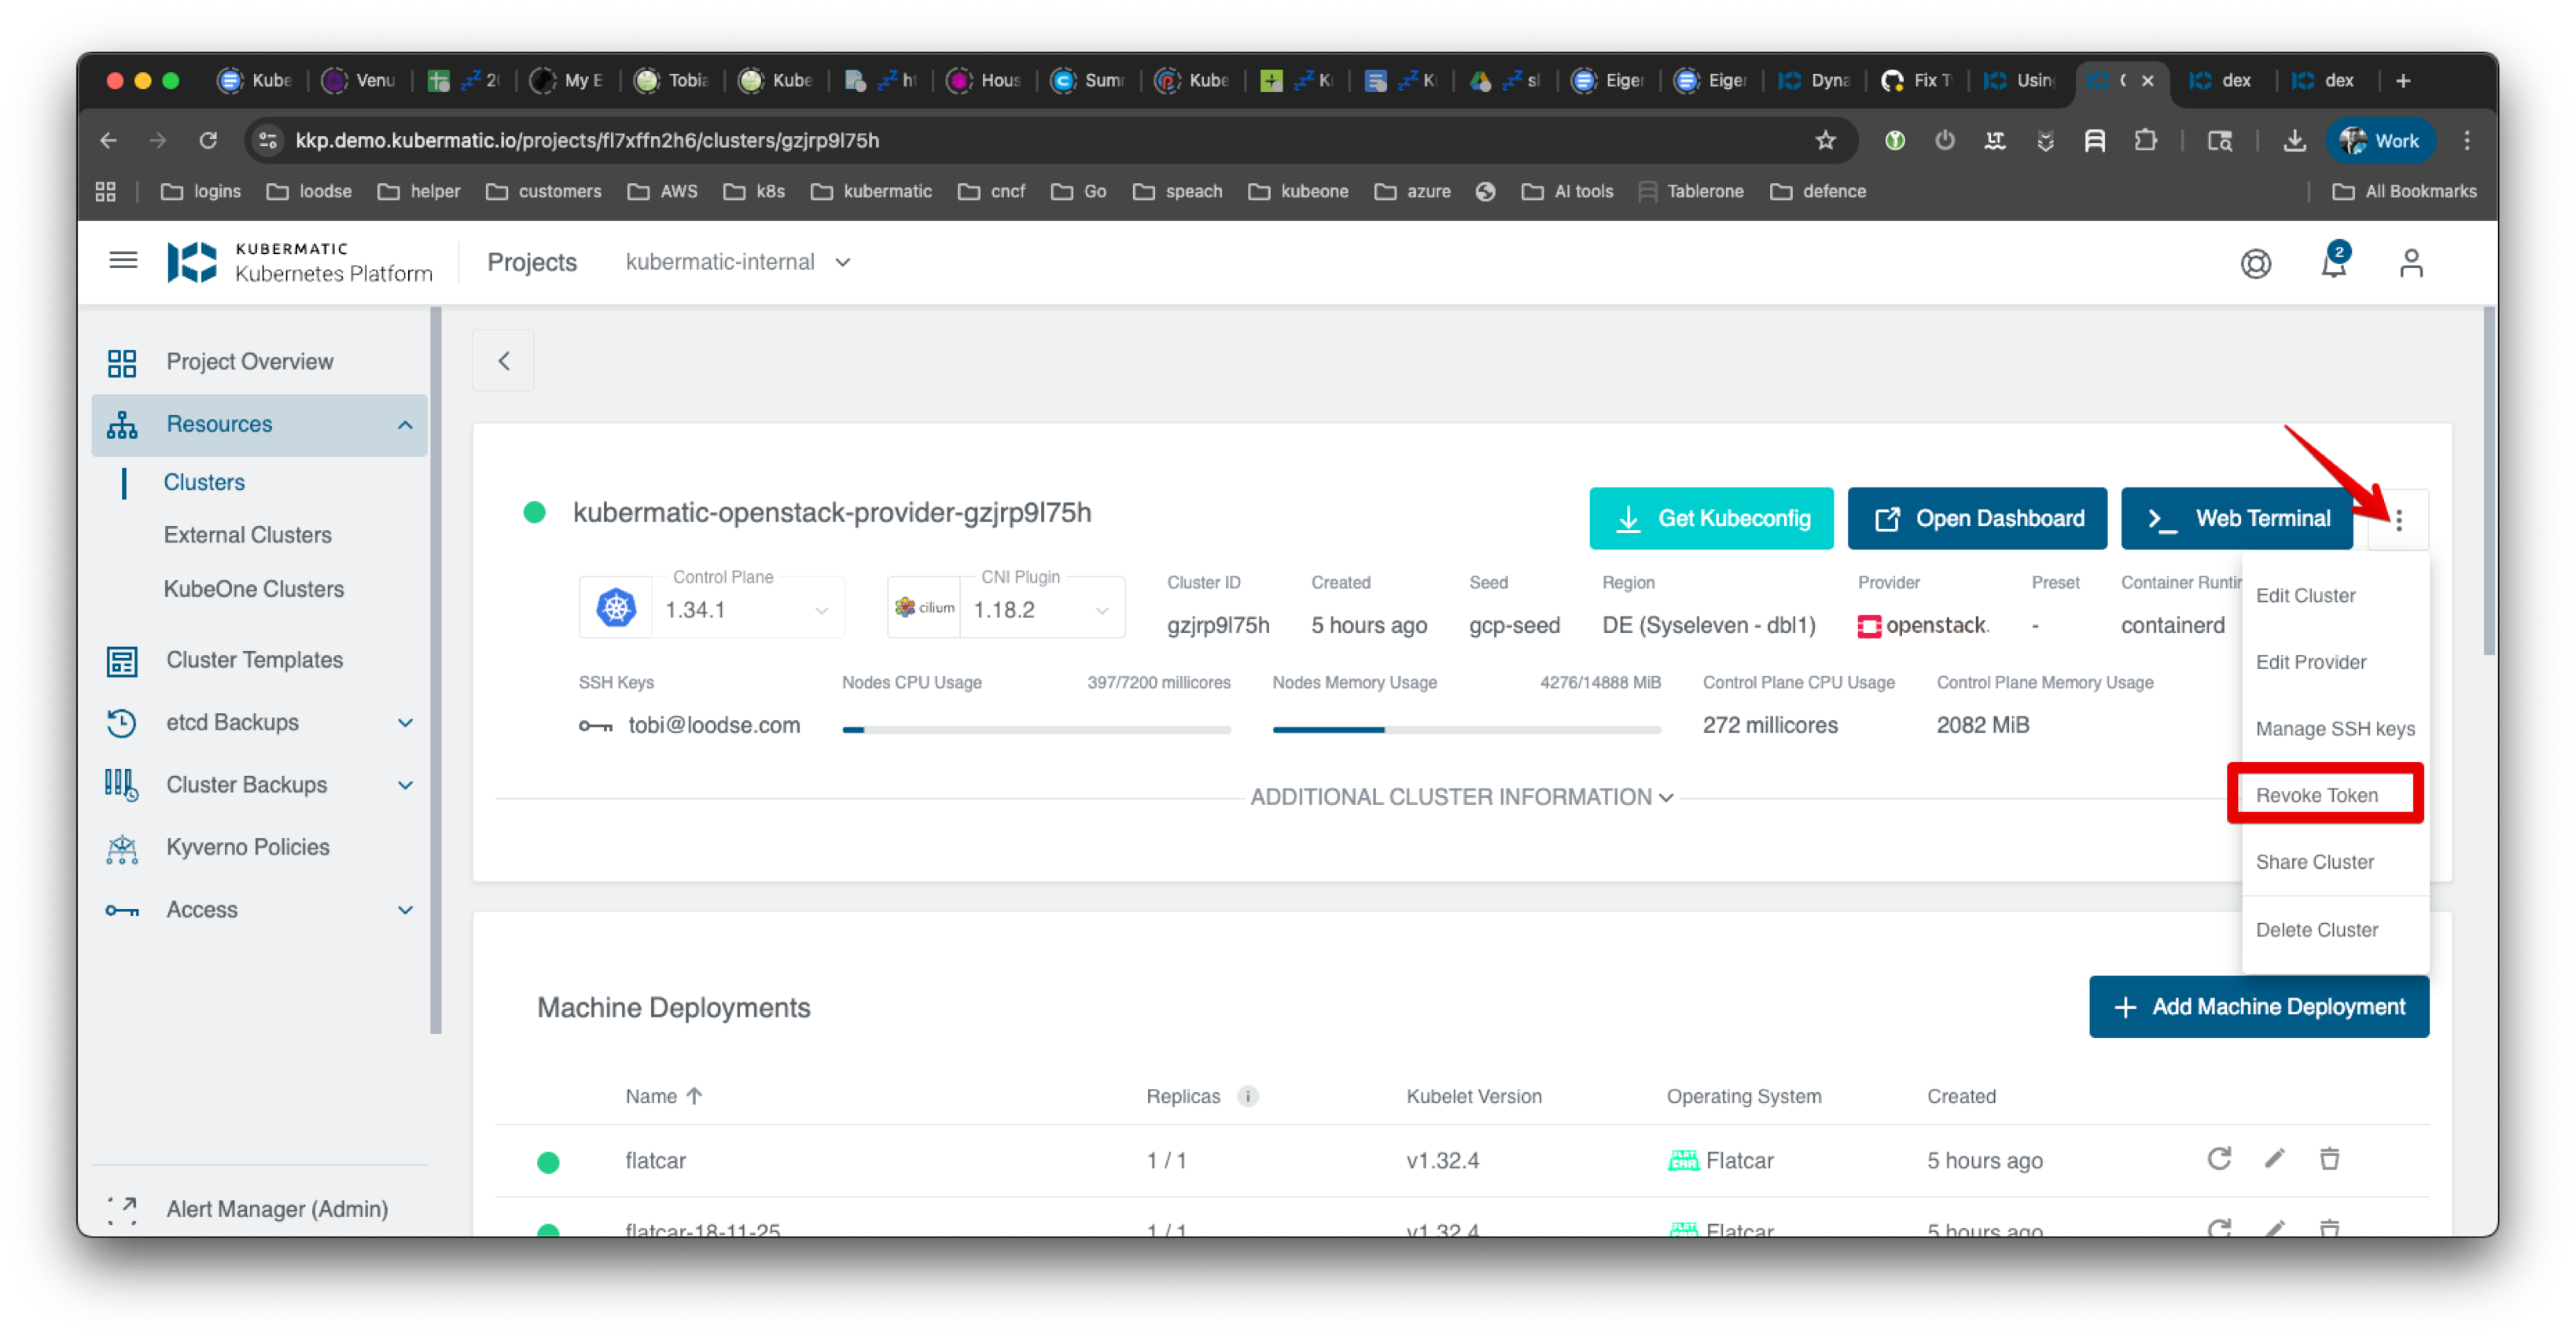Click the help icon in the top bar
This screenshot has width=2576, height=1339.
click(x=2256, y=263)
